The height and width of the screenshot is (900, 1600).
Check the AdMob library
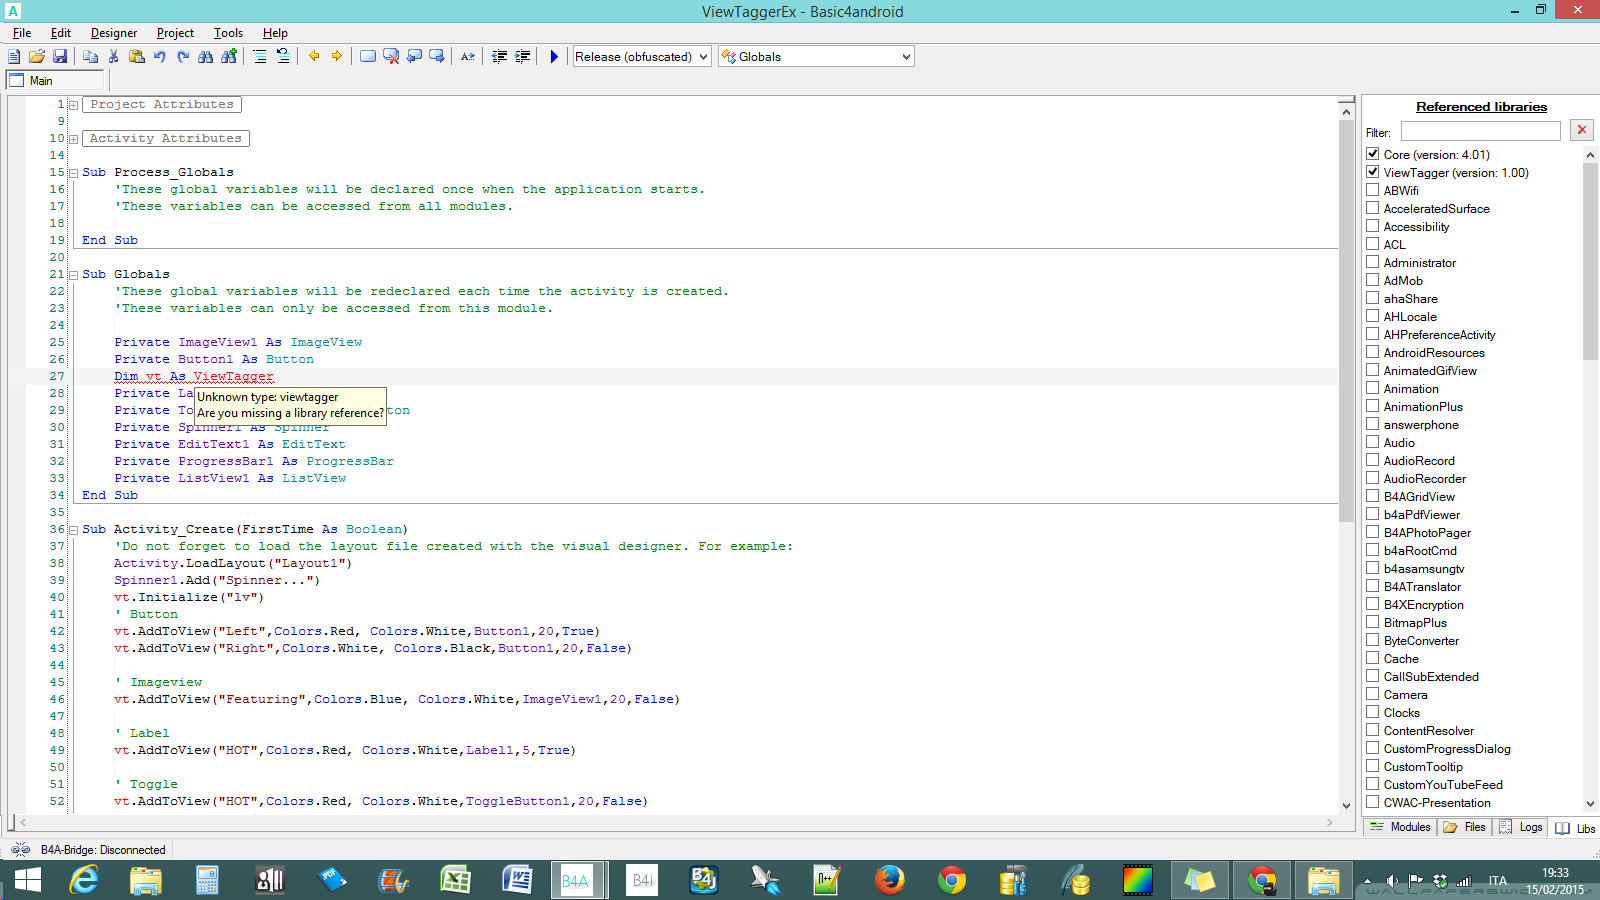(x=1373, y=280)
